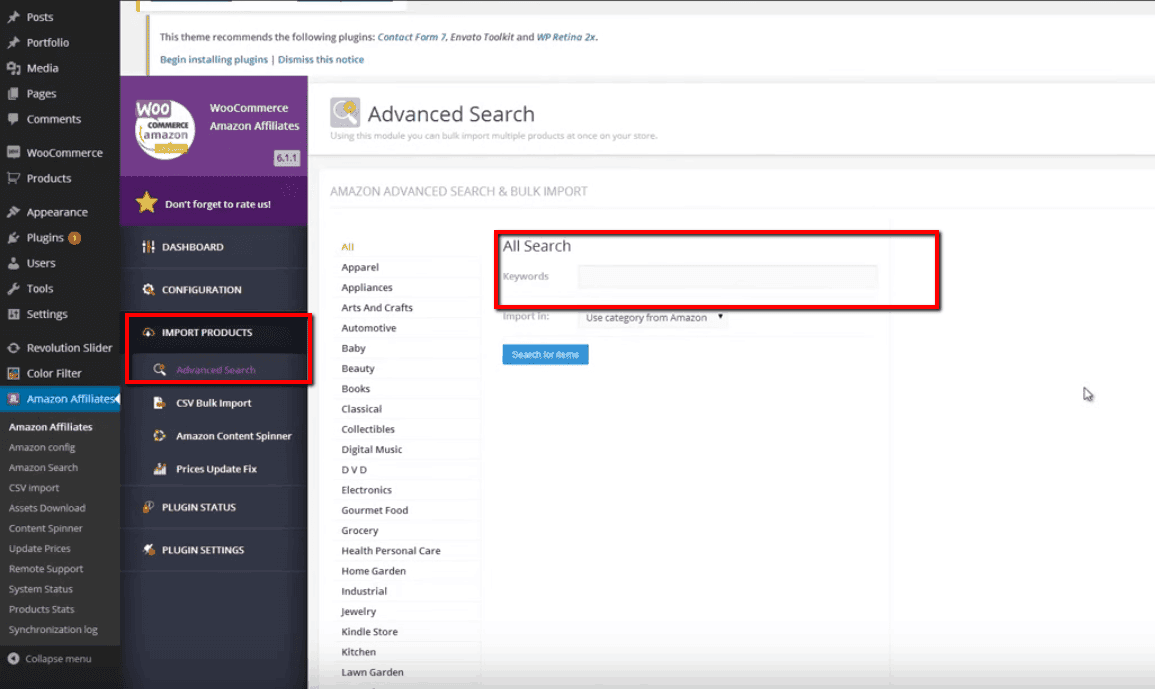Image resolution: width=1155 pixels, height=689 pixels.
Task: Click the CSV Bulk Import file icon
Action: coord(159,403)
